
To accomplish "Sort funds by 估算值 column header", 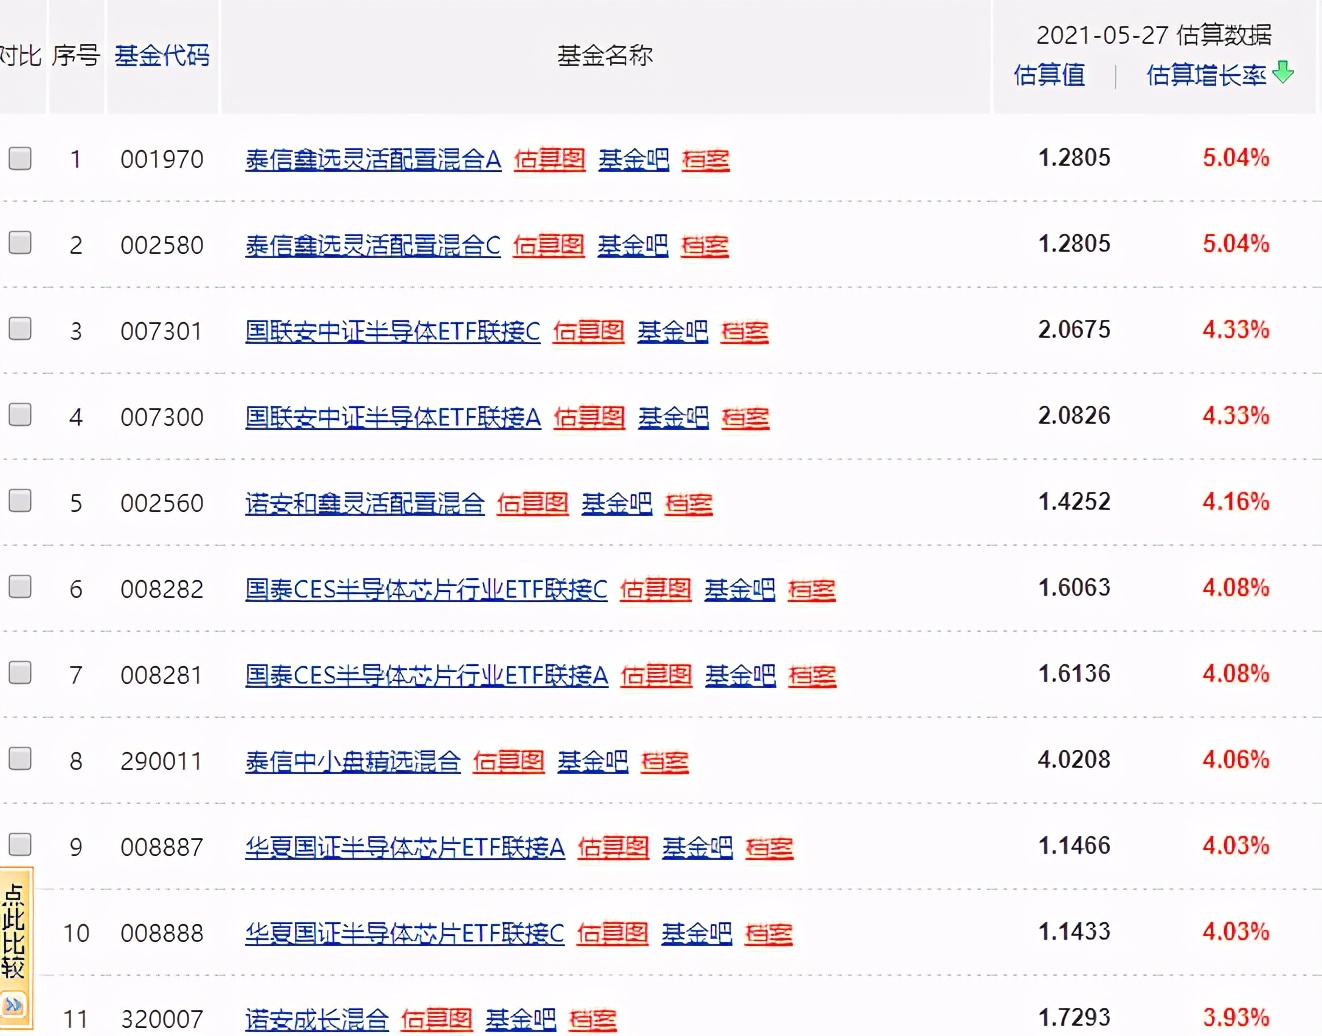I will point(1049,75).
